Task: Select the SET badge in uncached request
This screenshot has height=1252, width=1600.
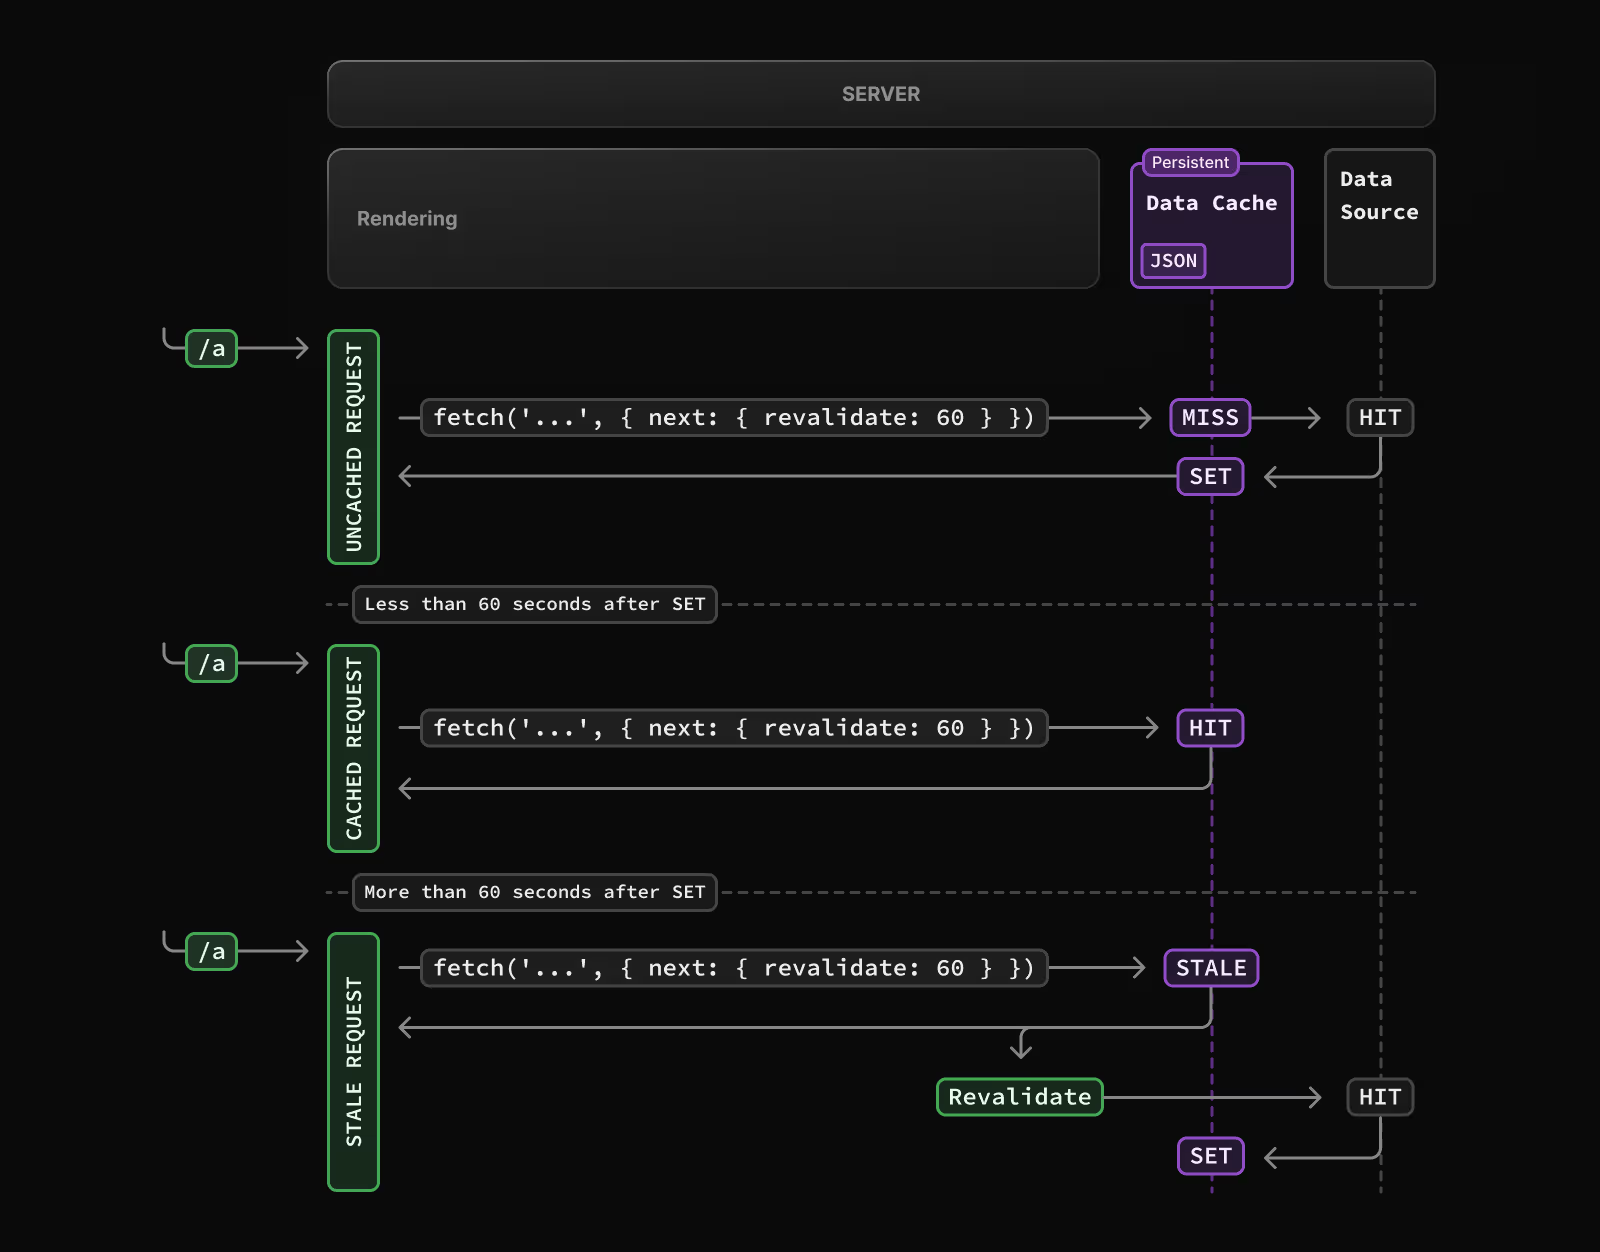Action: [x=1209, y=477]
